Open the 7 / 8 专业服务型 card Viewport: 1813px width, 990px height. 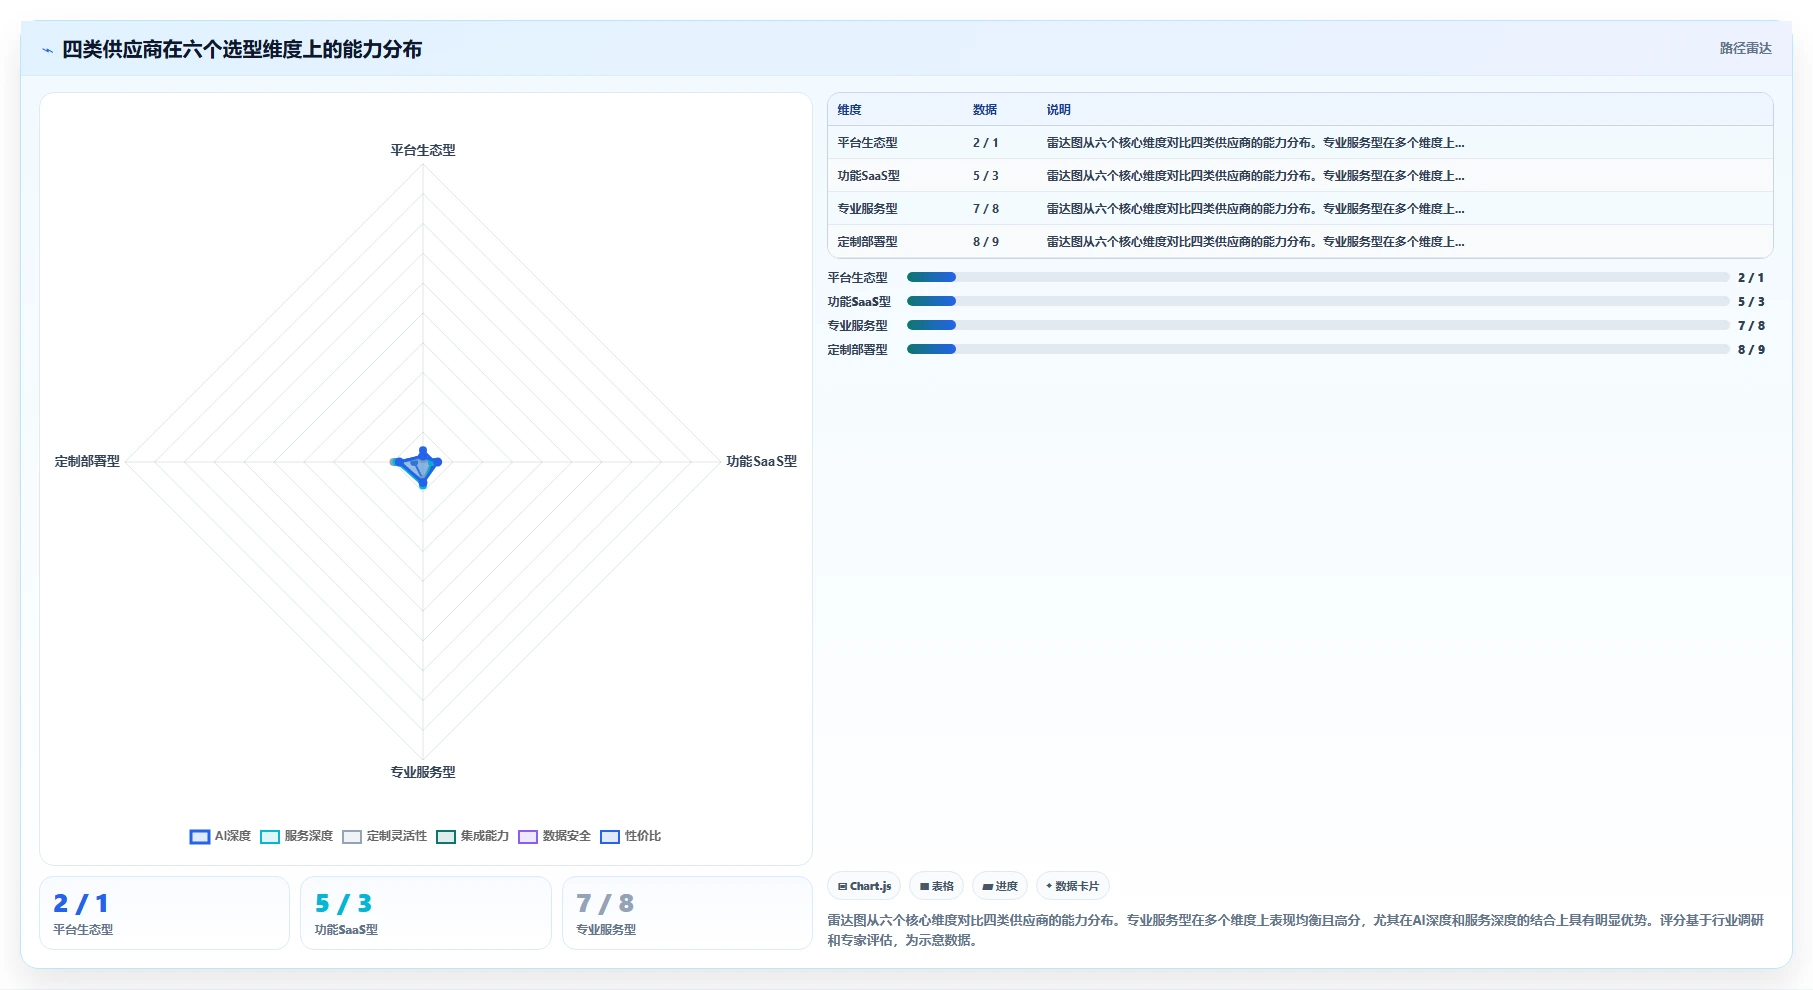687,913
